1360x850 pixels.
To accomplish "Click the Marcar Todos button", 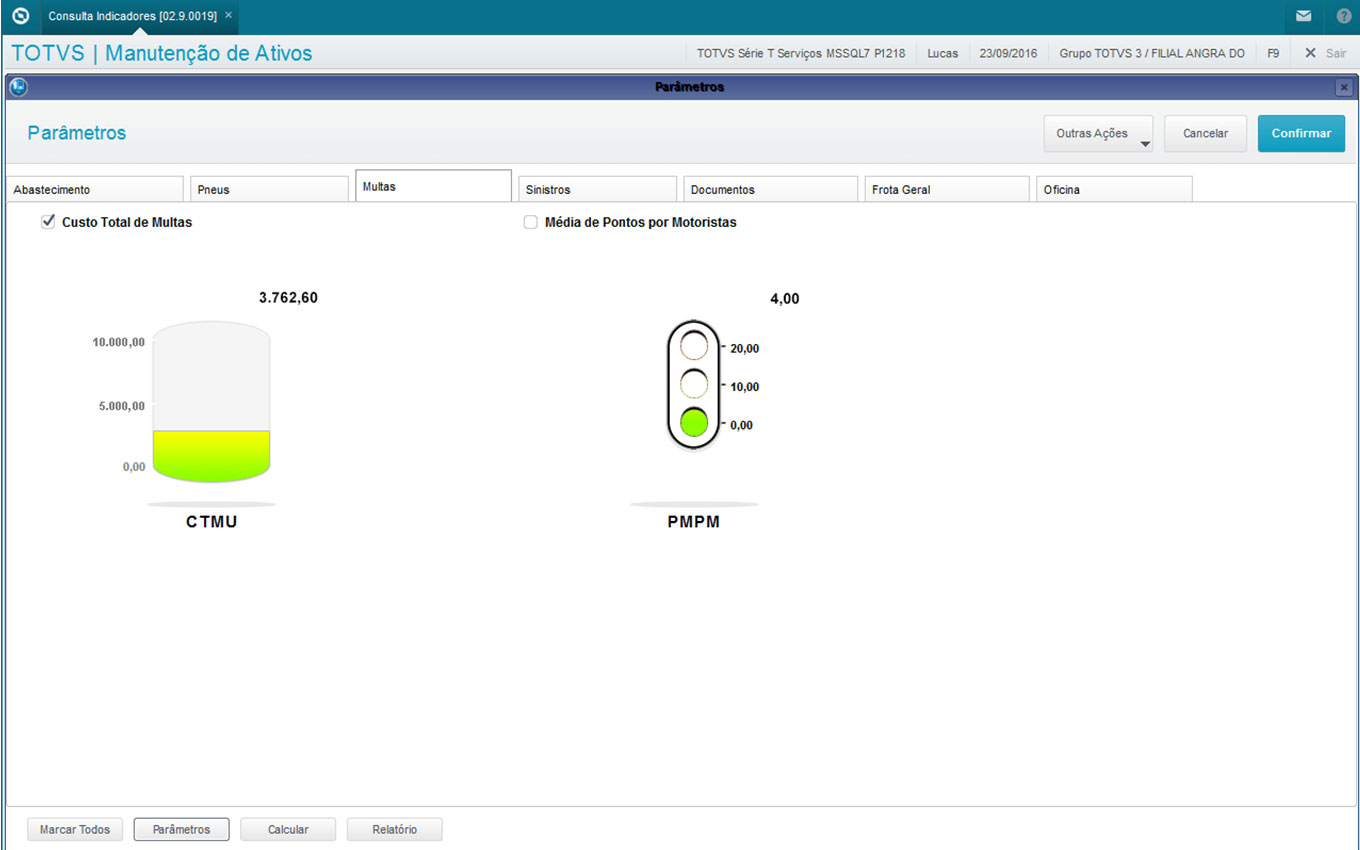I will pyautogui.click(x=75, y=829).
